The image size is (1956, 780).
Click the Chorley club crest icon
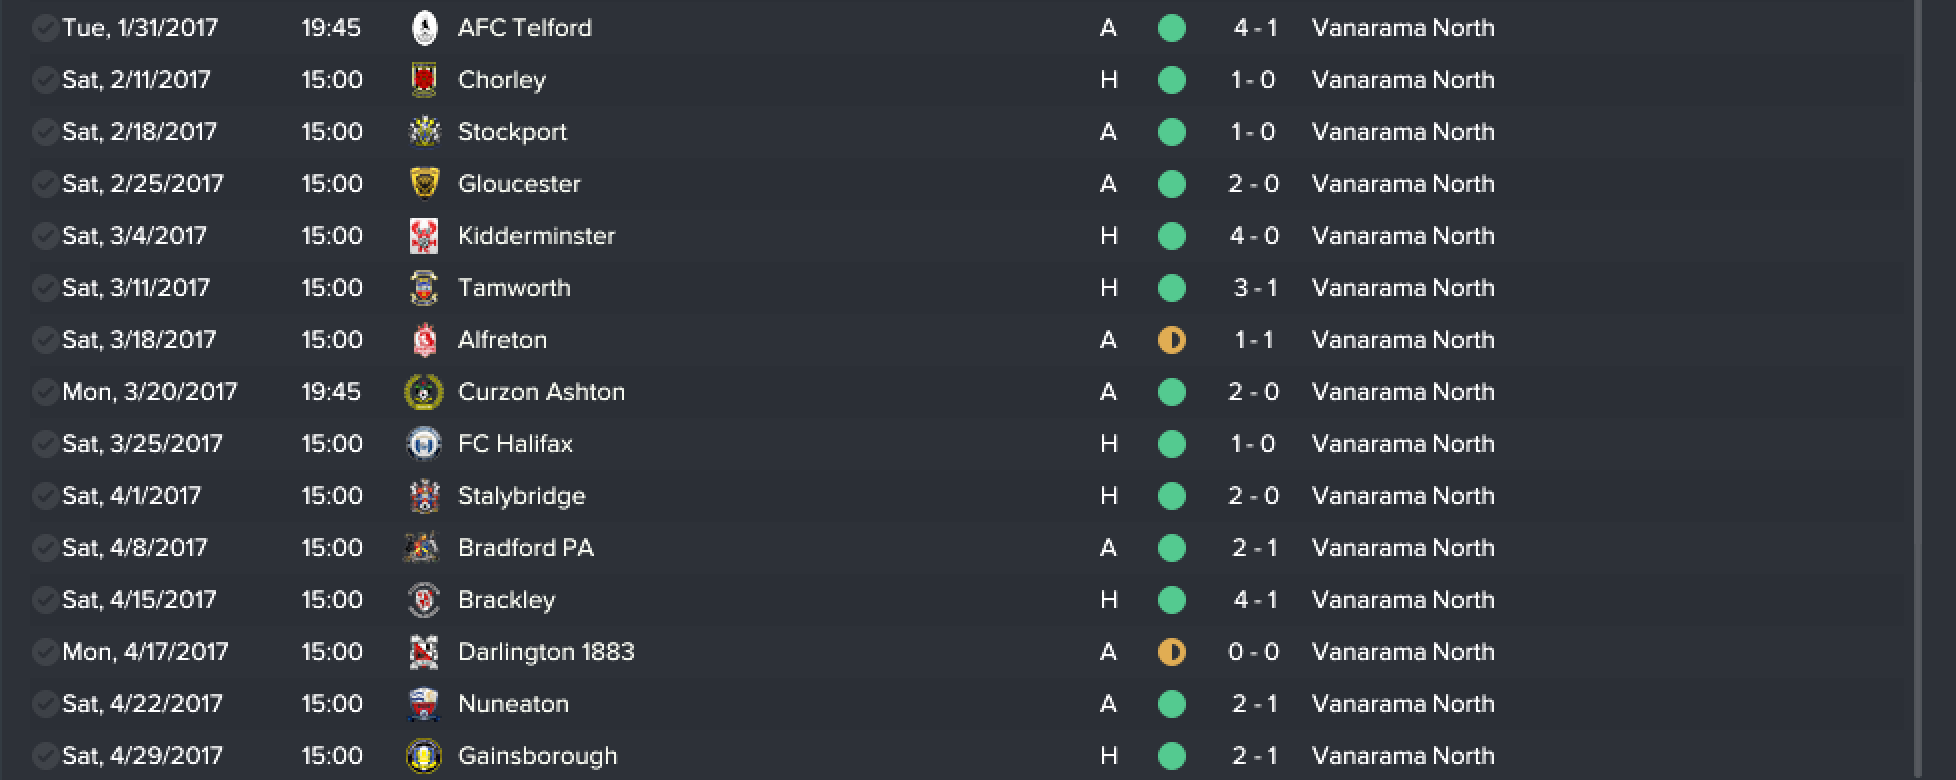click(x=424, y=80)
